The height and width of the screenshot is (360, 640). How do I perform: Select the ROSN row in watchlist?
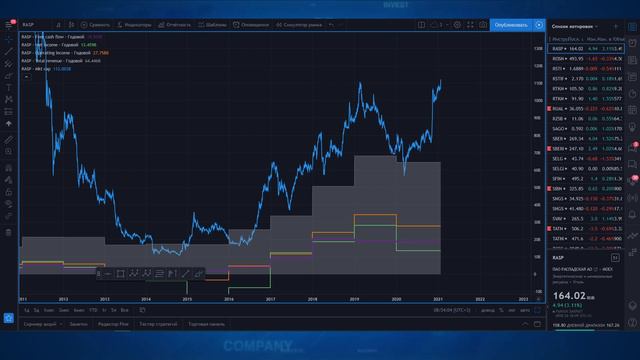(x=586, y=59)
